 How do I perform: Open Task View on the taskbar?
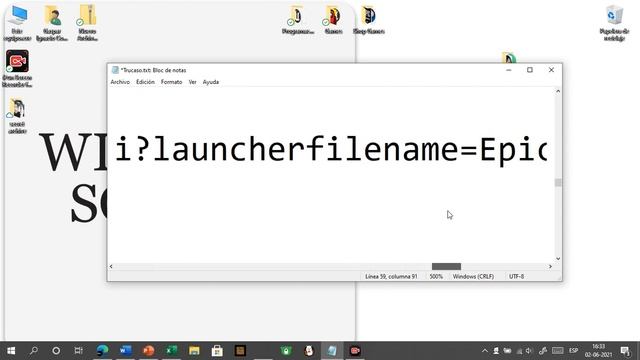[78, 351]
